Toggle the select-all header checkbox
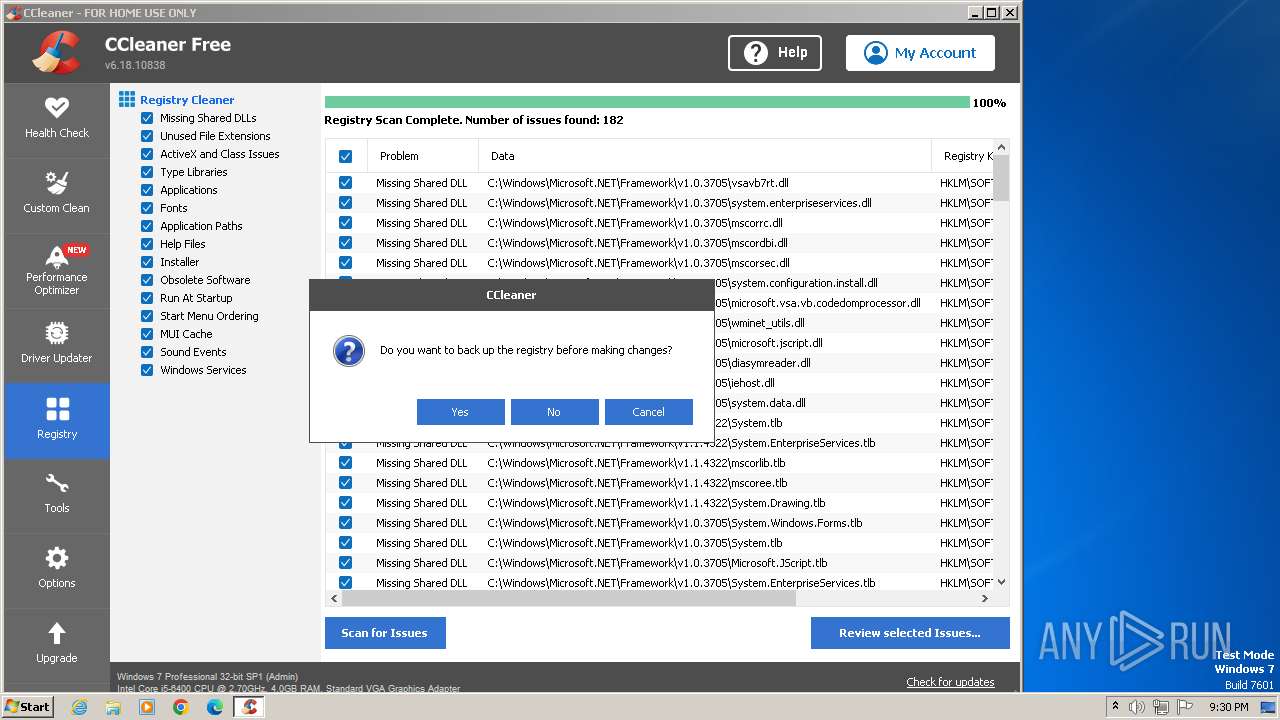 (x=345, y=156)
